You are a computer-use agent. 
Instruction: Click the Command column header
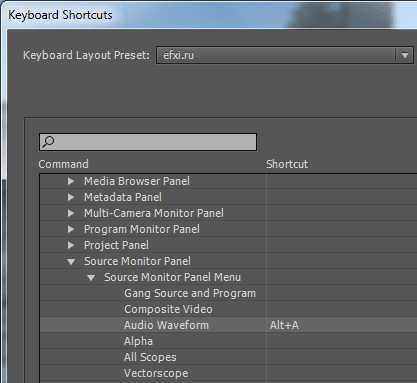[x=63, y=164]
